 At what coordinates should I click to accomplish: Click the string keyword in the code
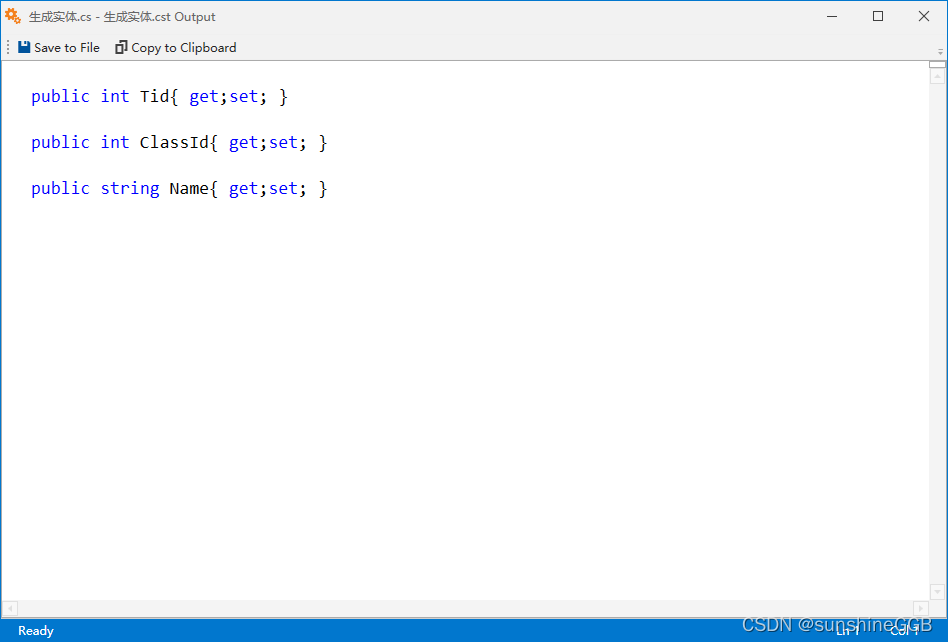(130, 189)
